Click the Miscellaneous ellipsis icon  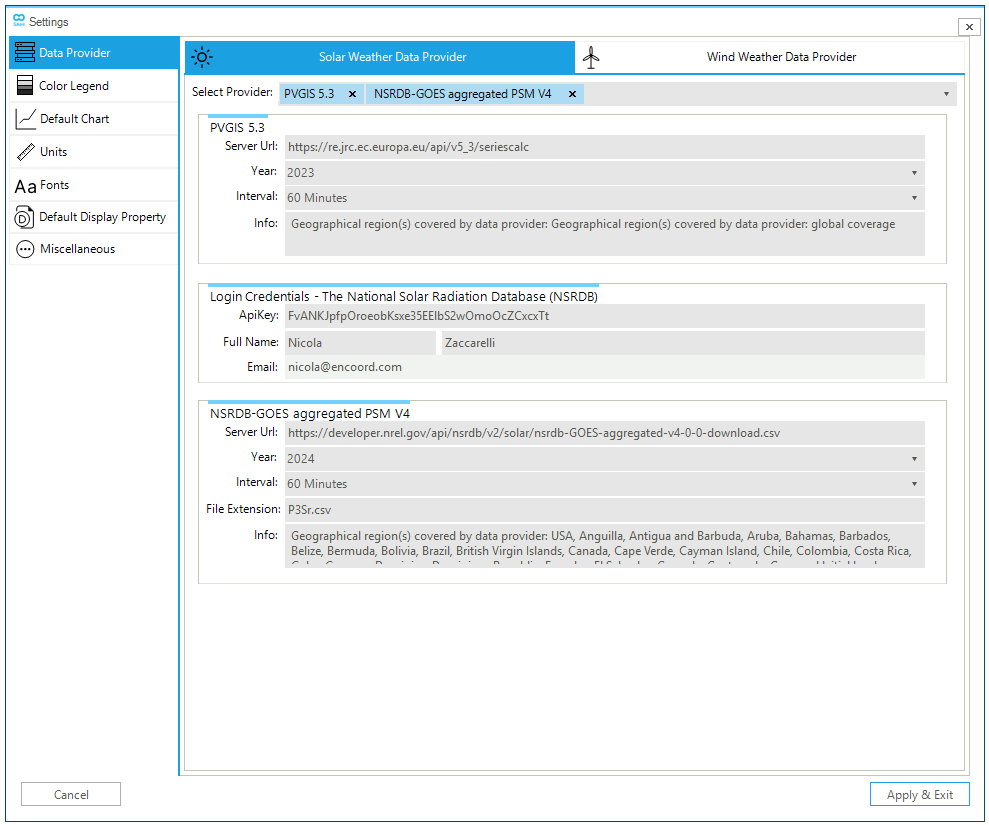click(x=25, y=250)
